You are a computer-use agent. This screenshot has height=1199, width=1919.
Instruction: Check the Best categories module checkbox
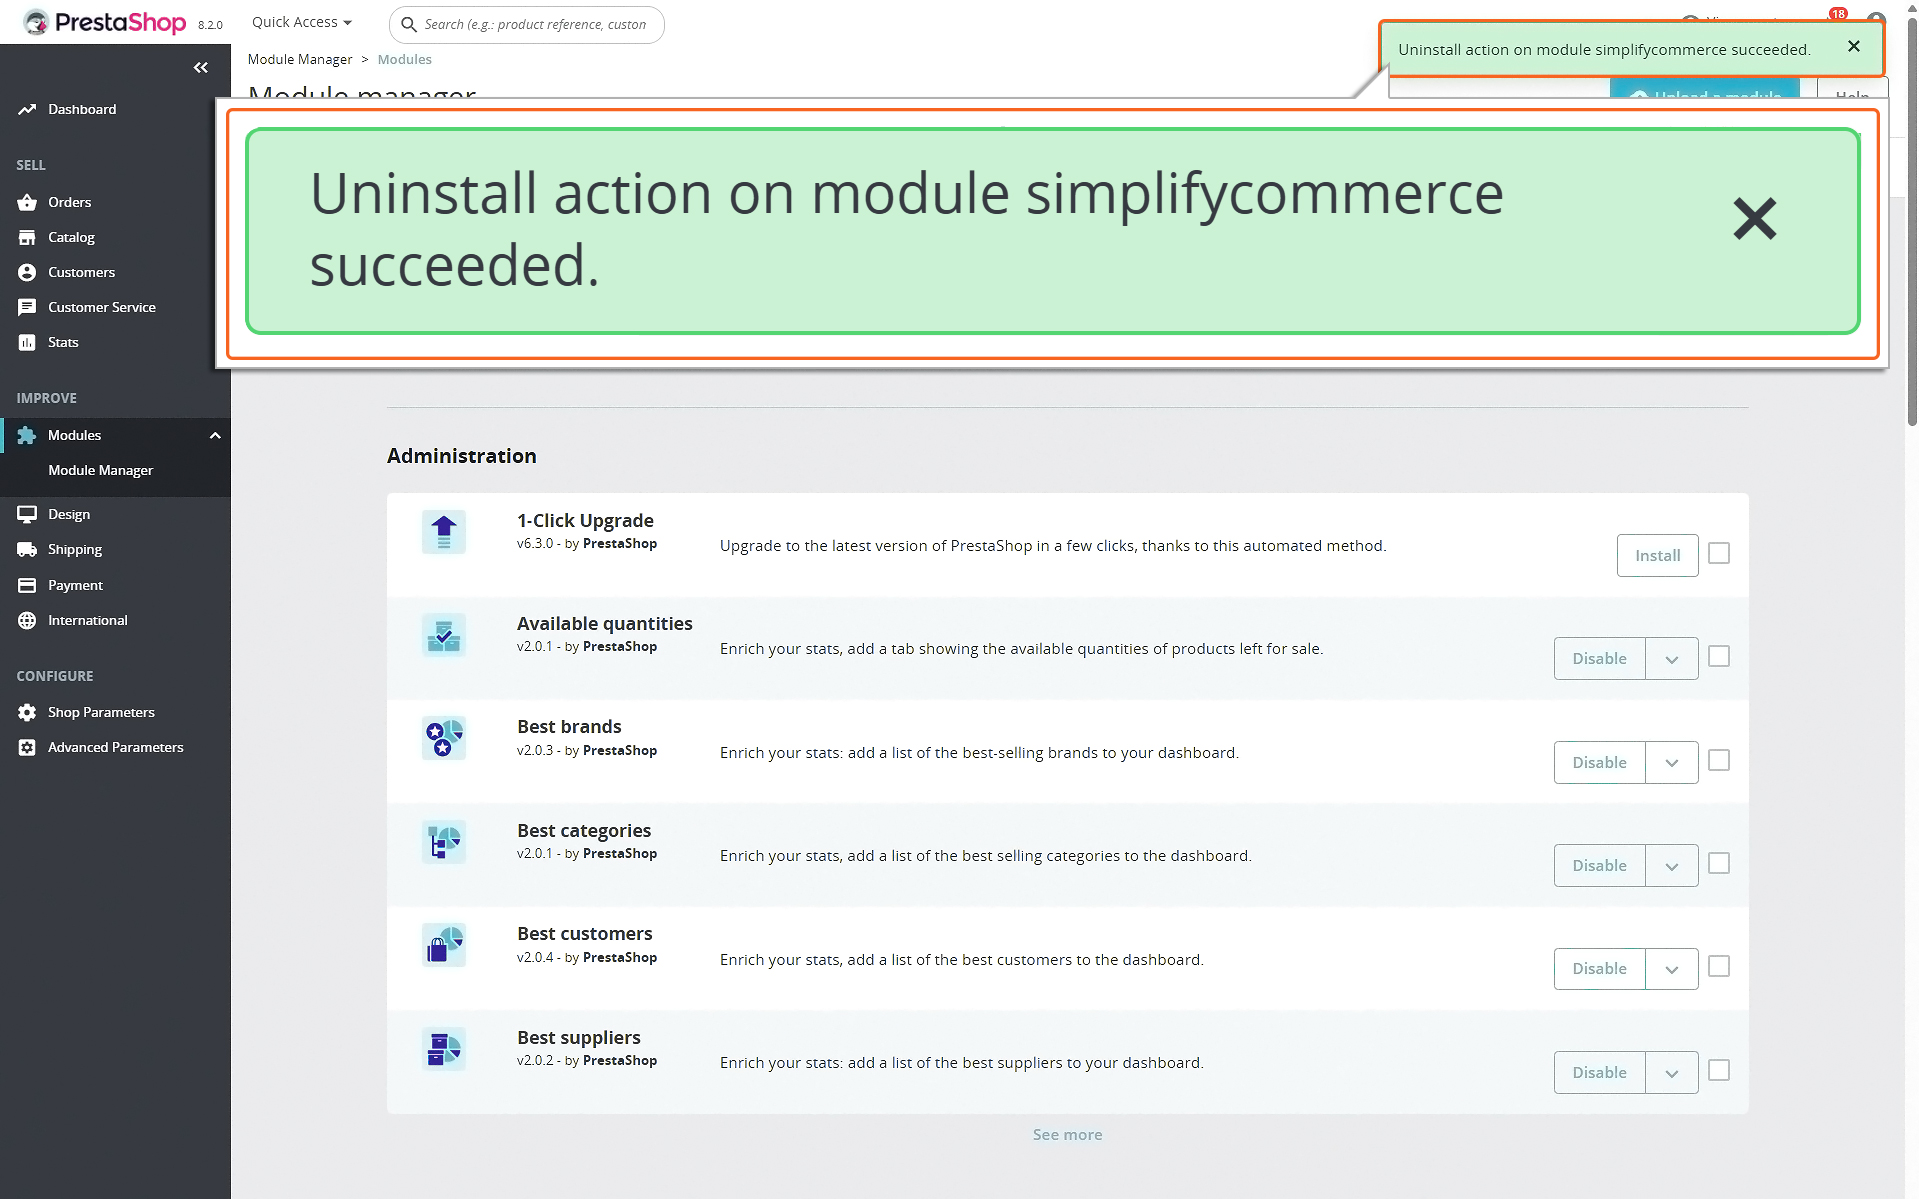pyautogui.click(x=1719, y=863)
